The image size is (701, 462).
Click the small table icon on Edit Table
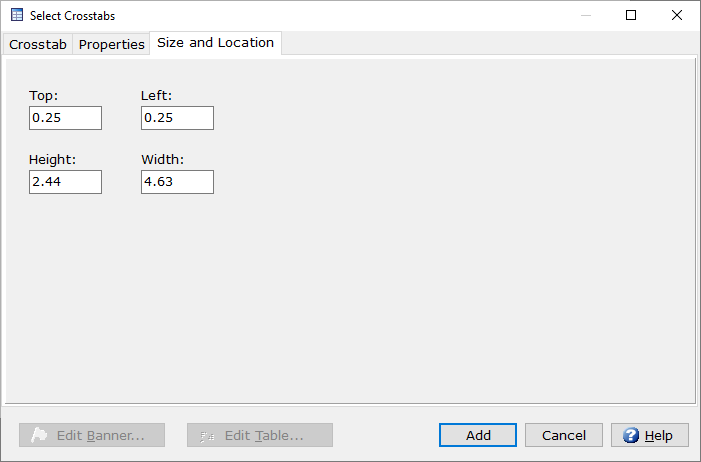pos(207,437)
